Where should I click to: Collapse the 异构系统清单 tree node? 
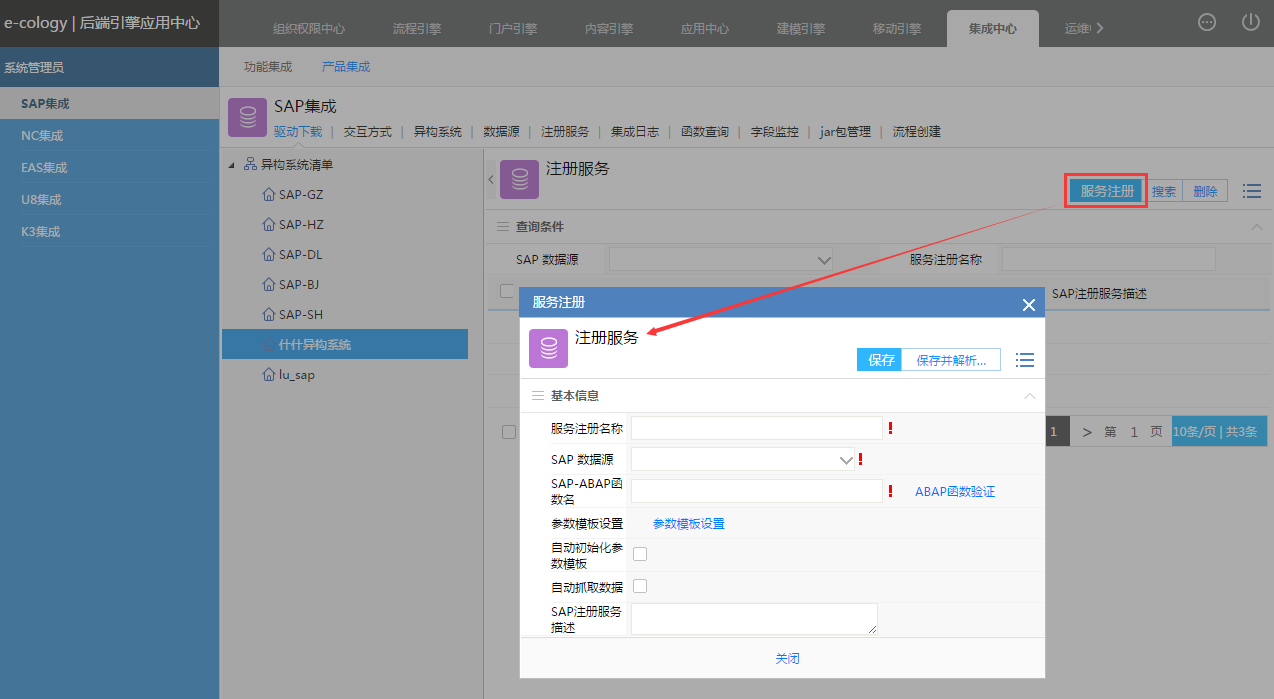(x=233, y=165)
